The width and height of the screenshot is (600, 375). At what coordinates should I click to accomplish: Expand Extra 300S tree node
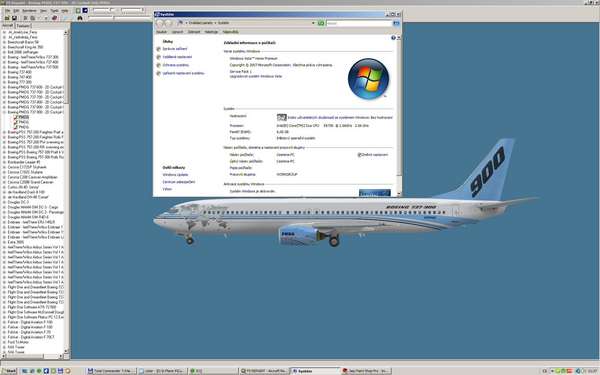[x=5, y=242]
